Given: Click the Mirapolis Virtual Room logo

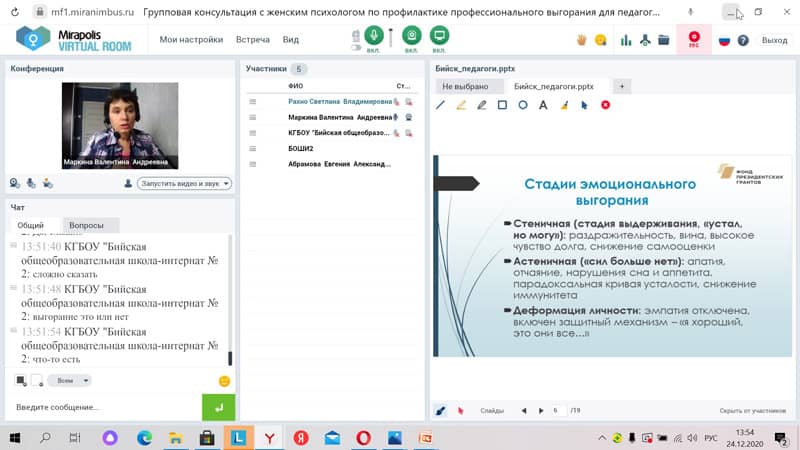Looking at the screenshot, I should 73,39.
